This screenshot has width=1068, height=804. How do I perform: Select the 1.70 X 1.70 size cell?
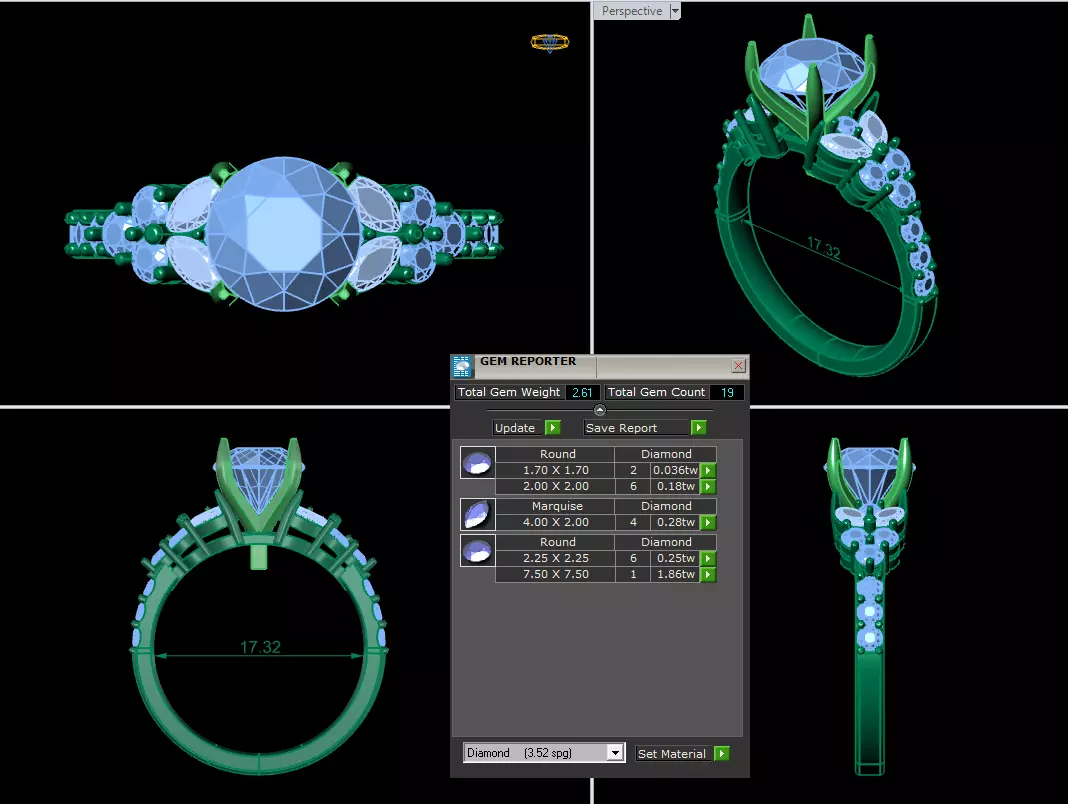point(556,470)
